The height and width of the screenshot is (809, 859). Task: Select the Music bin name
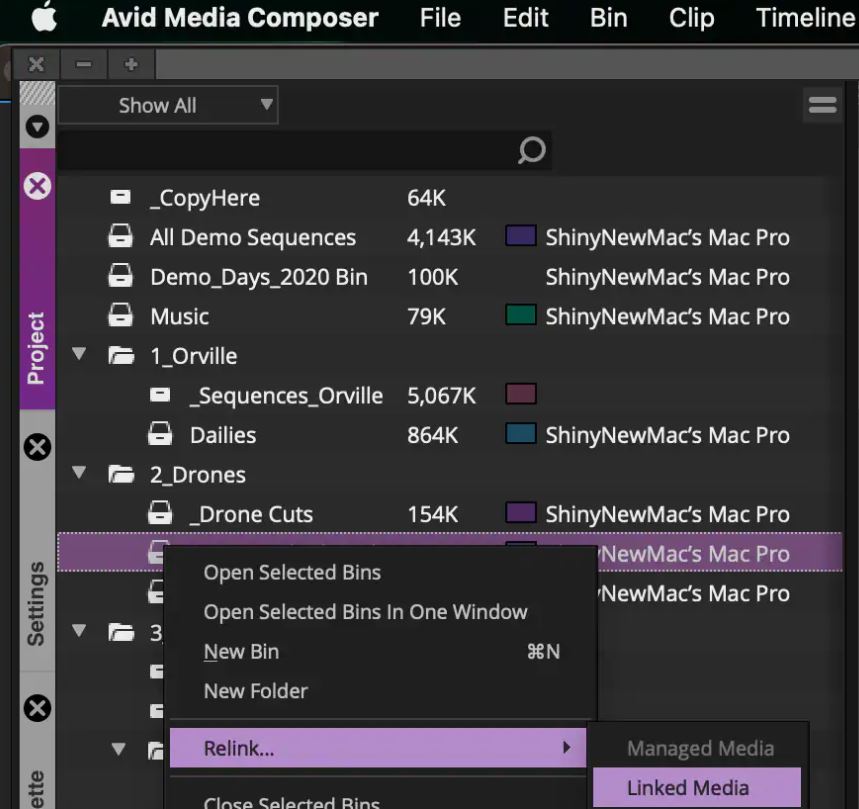click(x=180, y=317)
